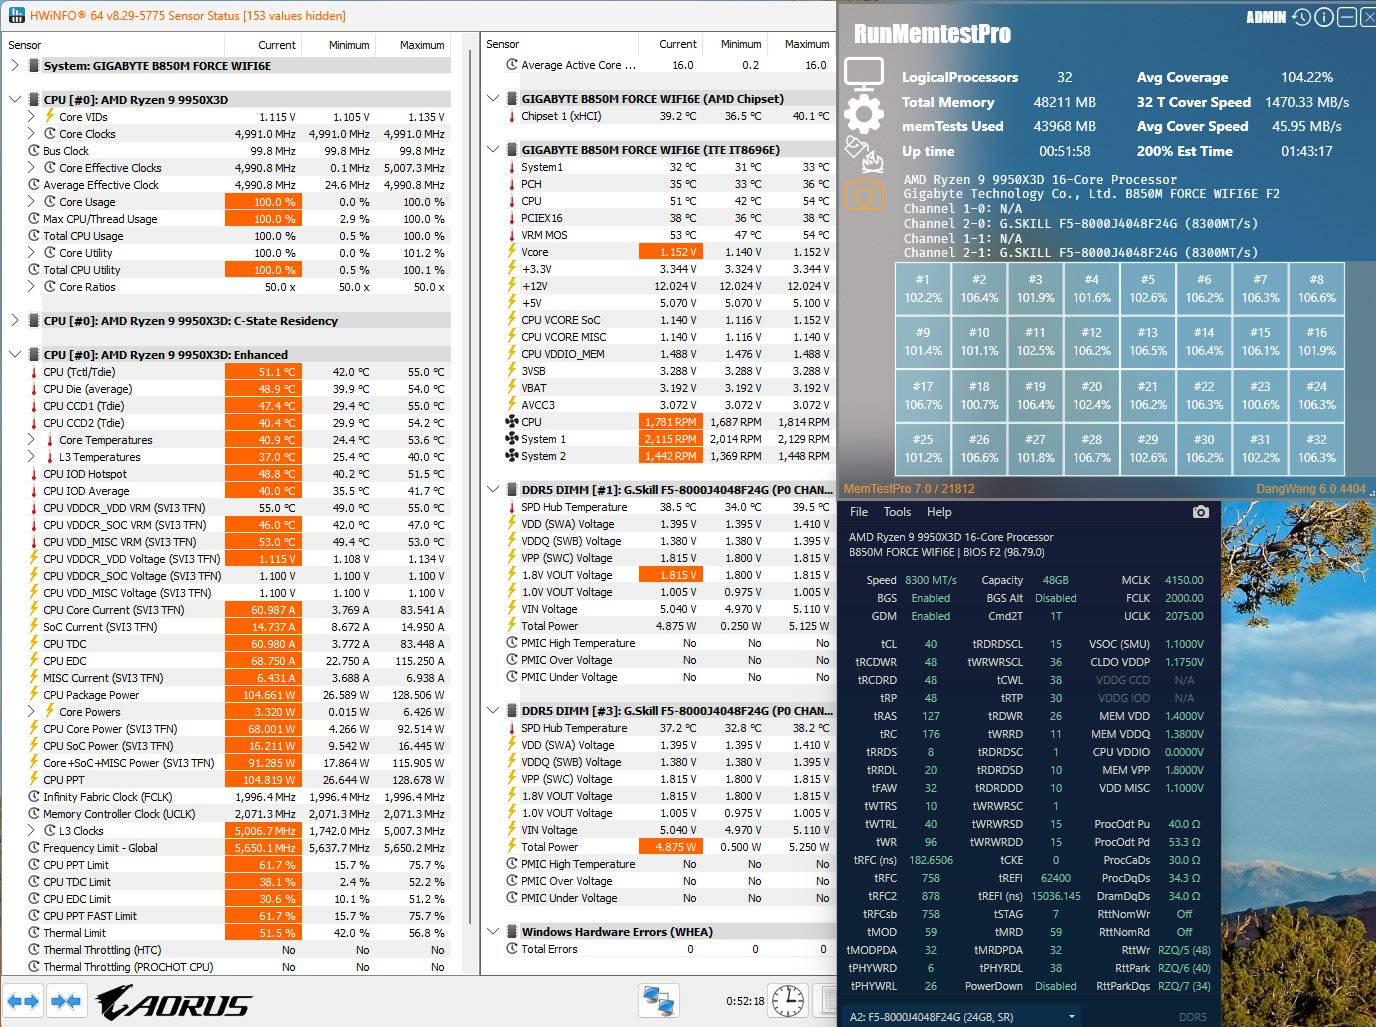Expand the System: GIGABYTE B850M FORCE WIFI6E group
1376x1027 pixels.
coord(15,66)
